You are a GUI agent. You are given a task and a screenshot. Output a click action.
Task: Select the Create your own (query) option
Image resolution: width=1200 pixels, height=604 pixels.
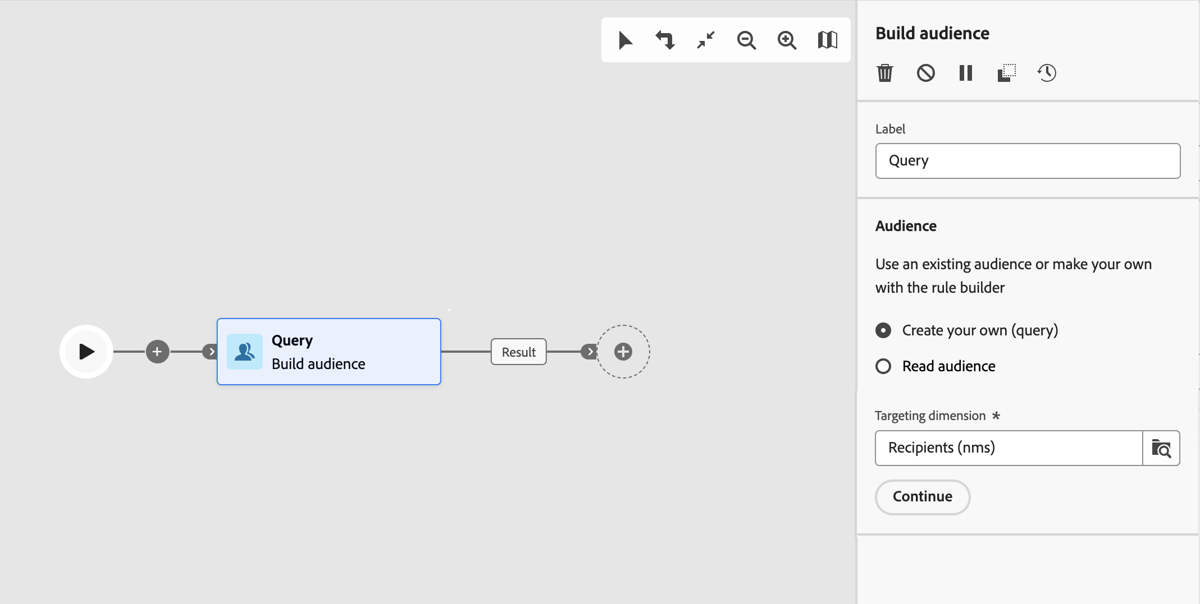tap(883, 330)
